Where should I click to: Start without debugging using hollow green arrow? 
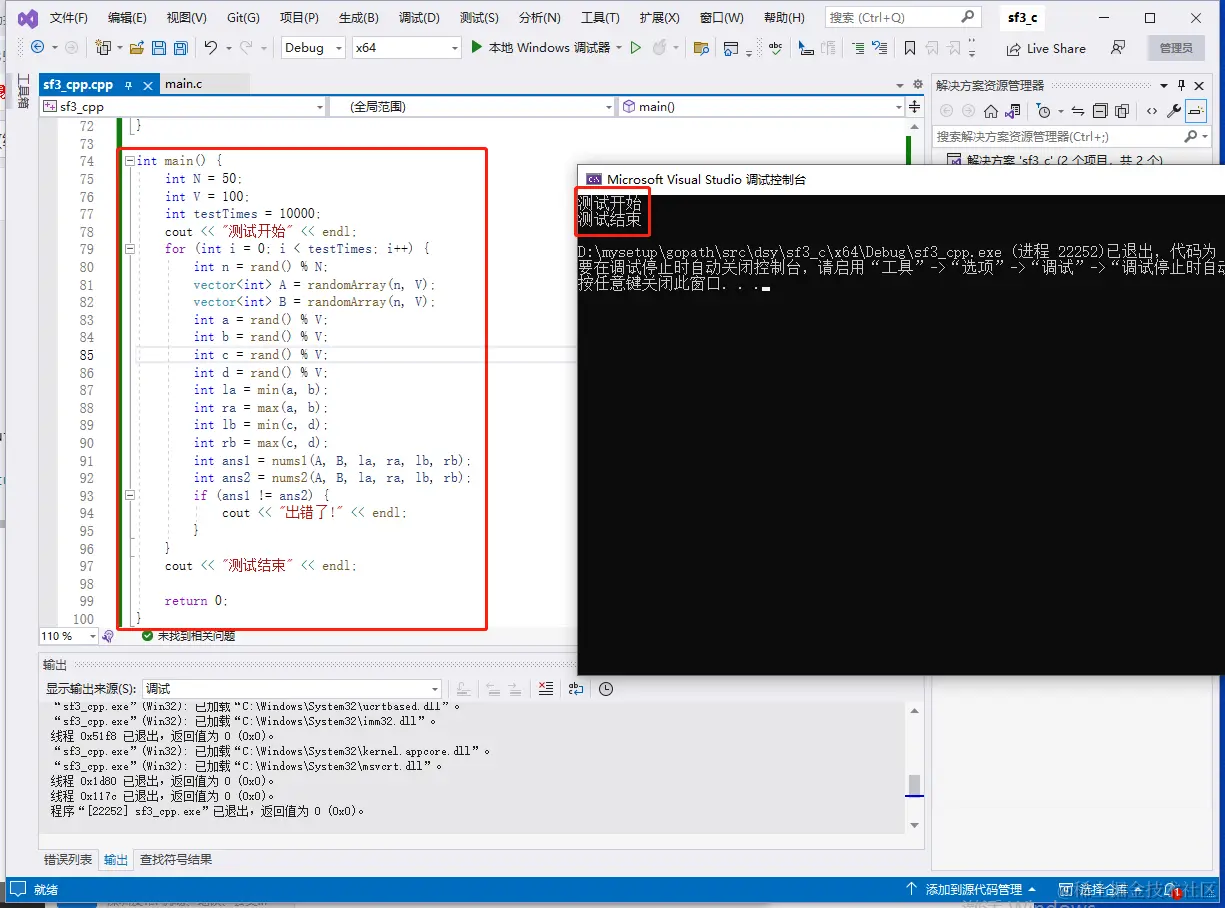[x=635, y=48]
